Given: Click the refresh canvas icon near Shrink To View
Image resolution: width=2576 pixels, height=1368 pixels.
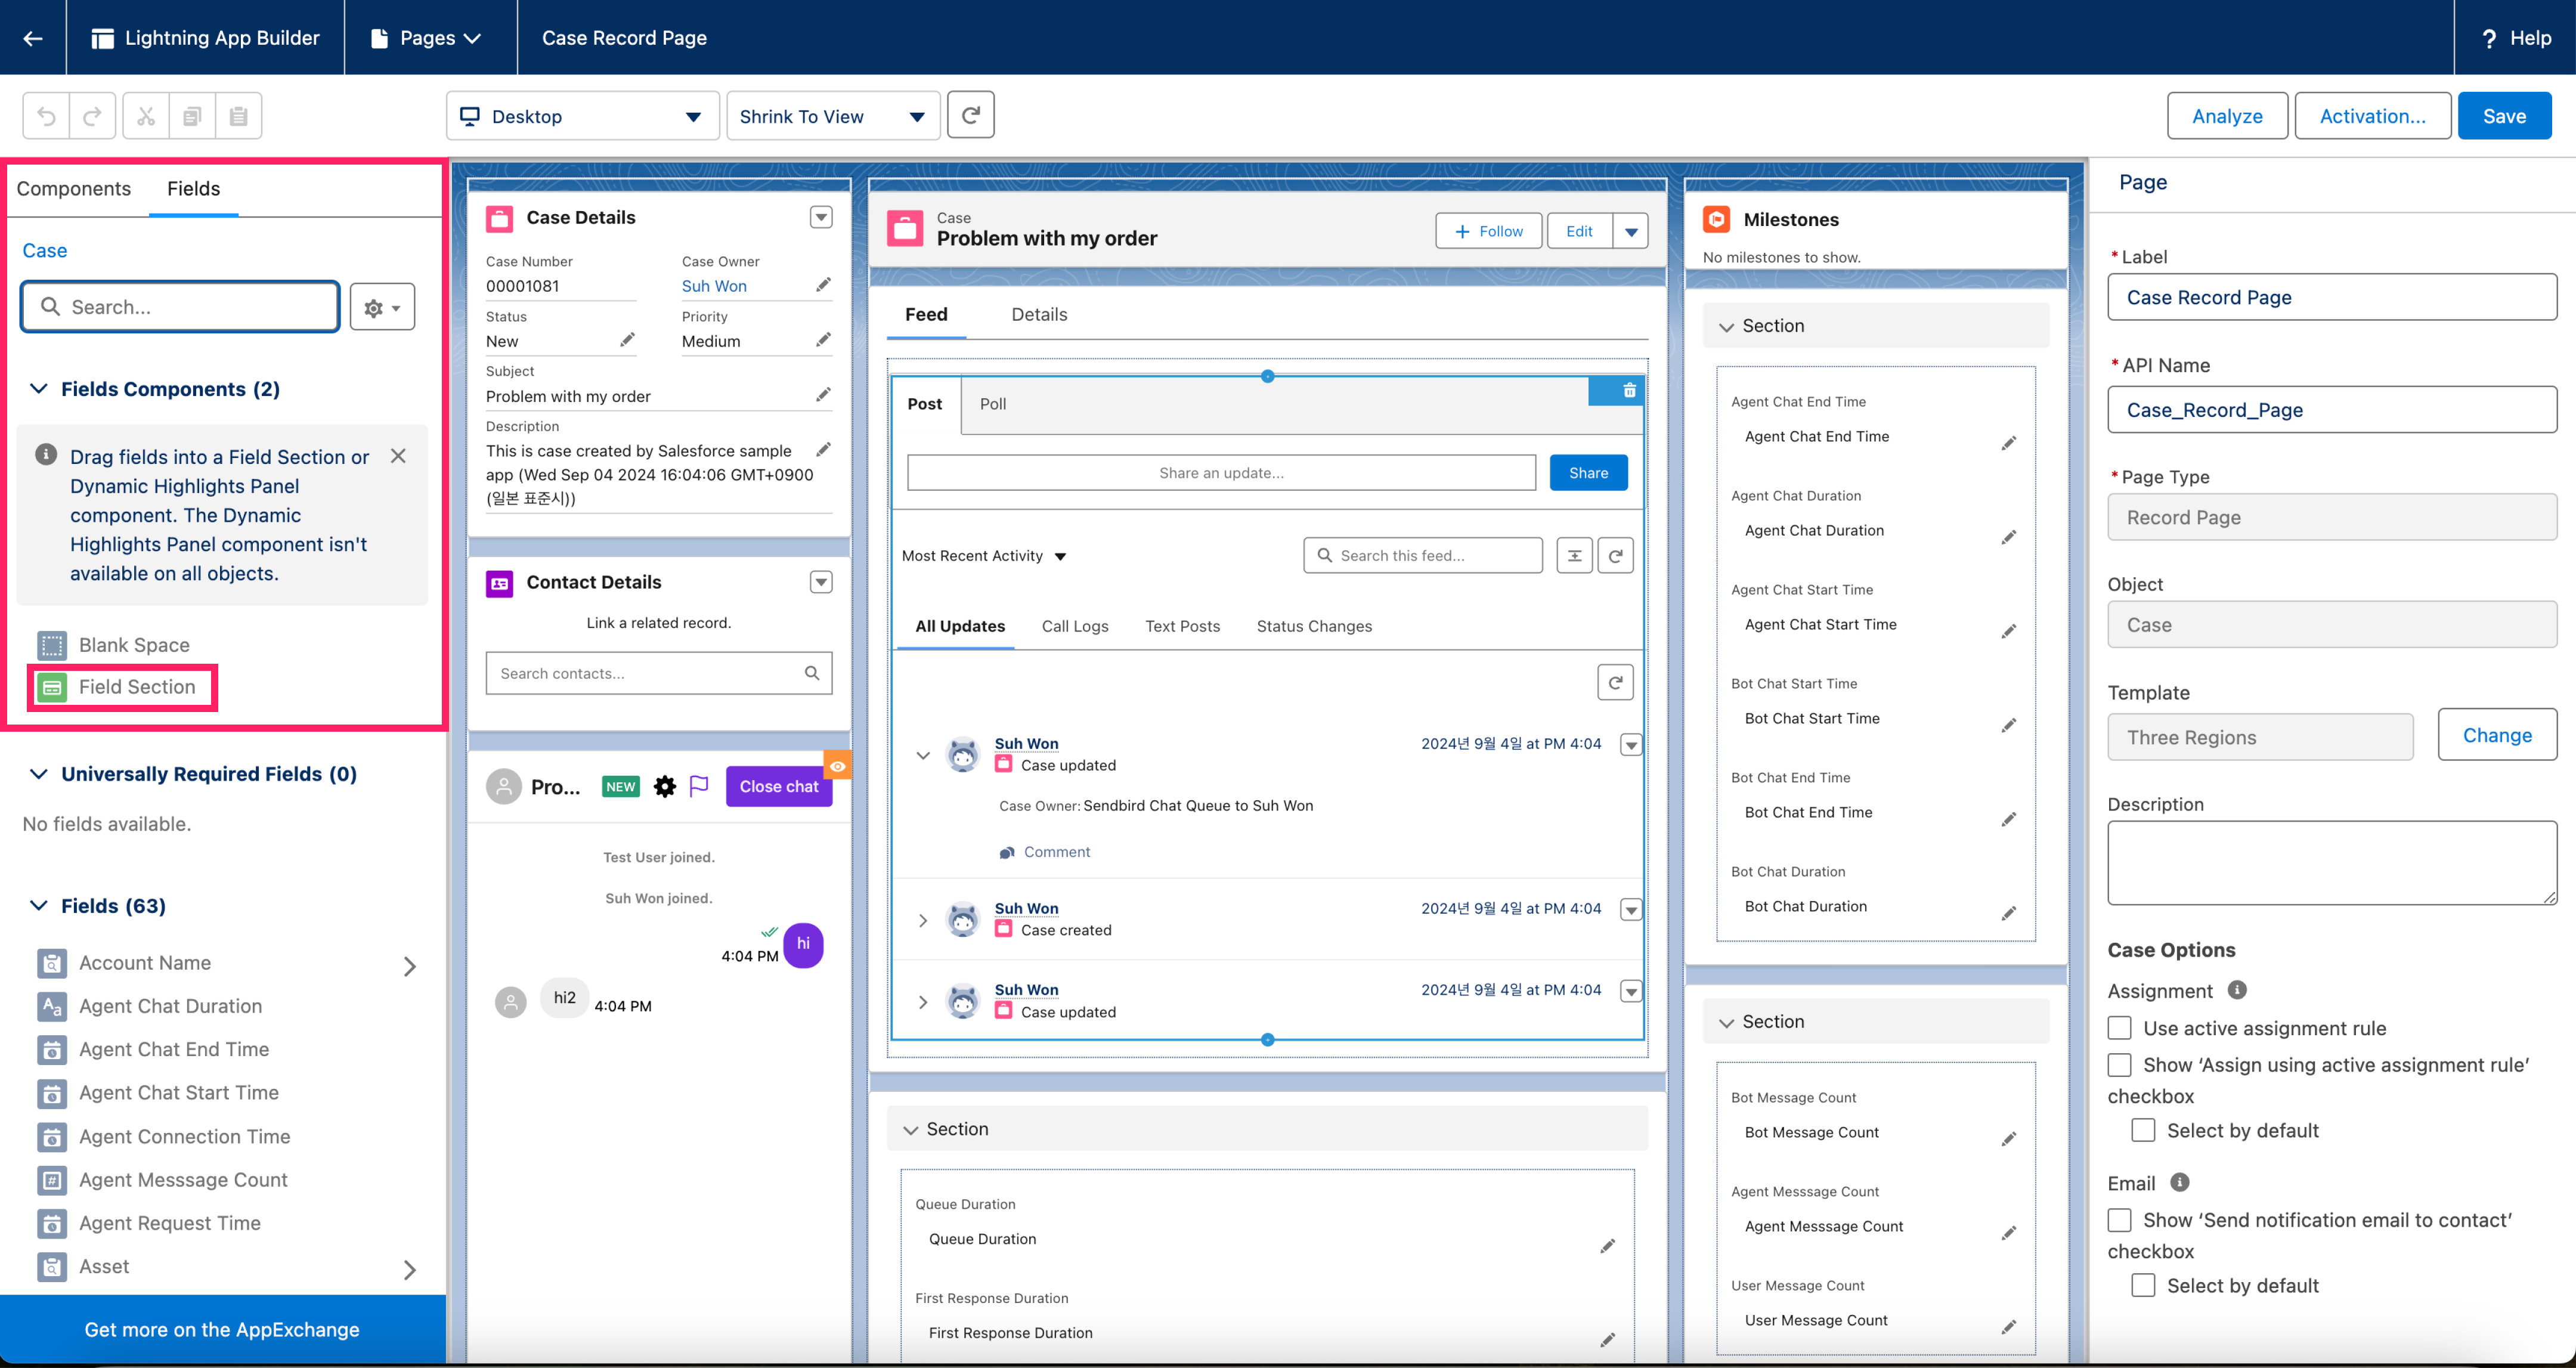Looking at the screenshot, I should 970,114.
